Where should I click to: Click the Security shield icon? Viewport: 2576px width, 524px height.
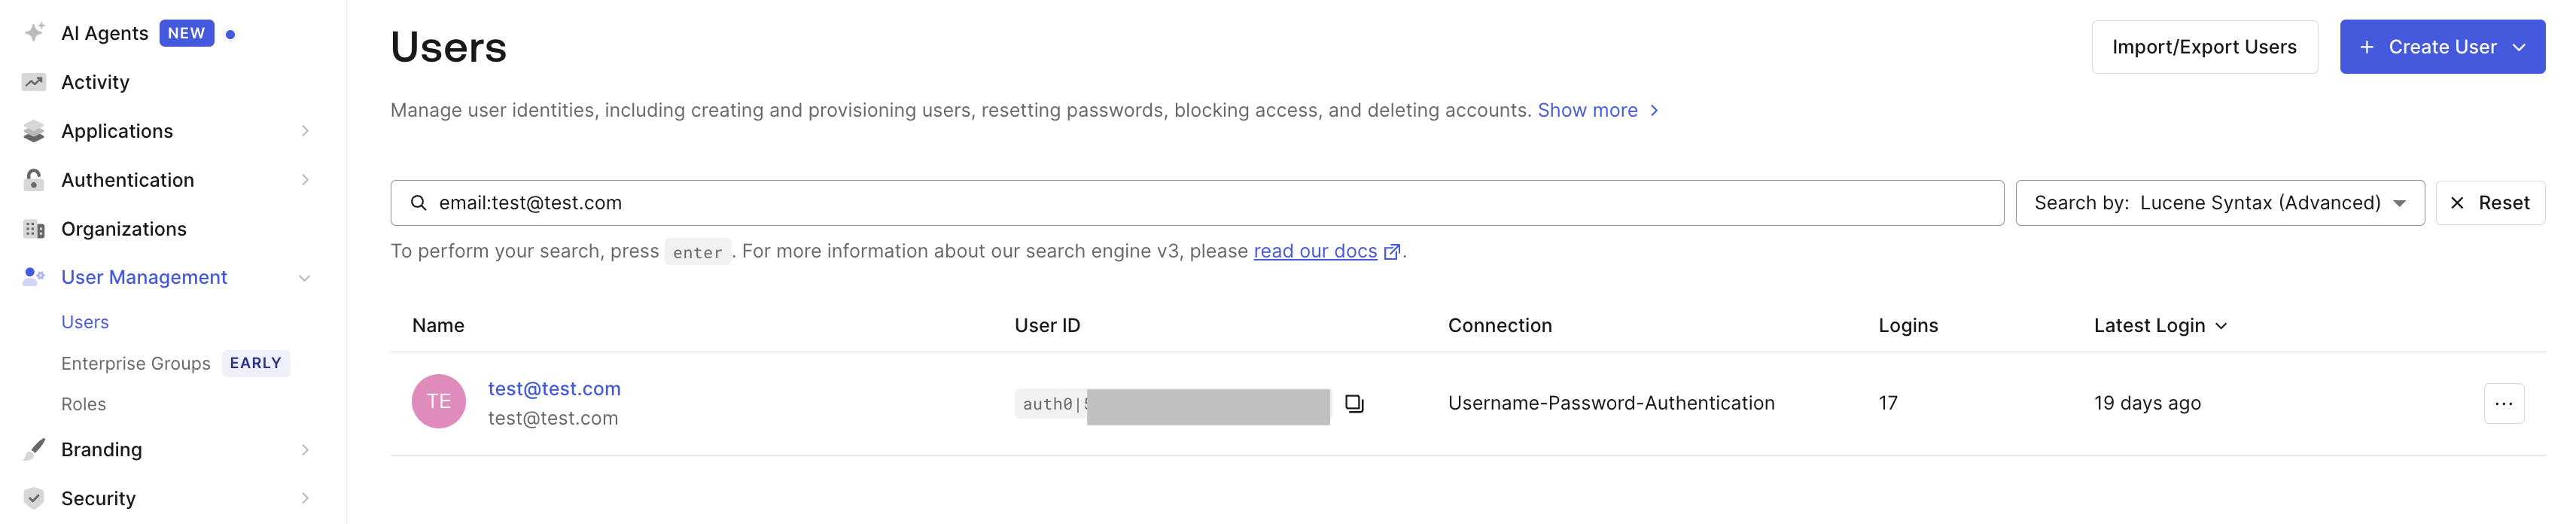tap(34, 498)
